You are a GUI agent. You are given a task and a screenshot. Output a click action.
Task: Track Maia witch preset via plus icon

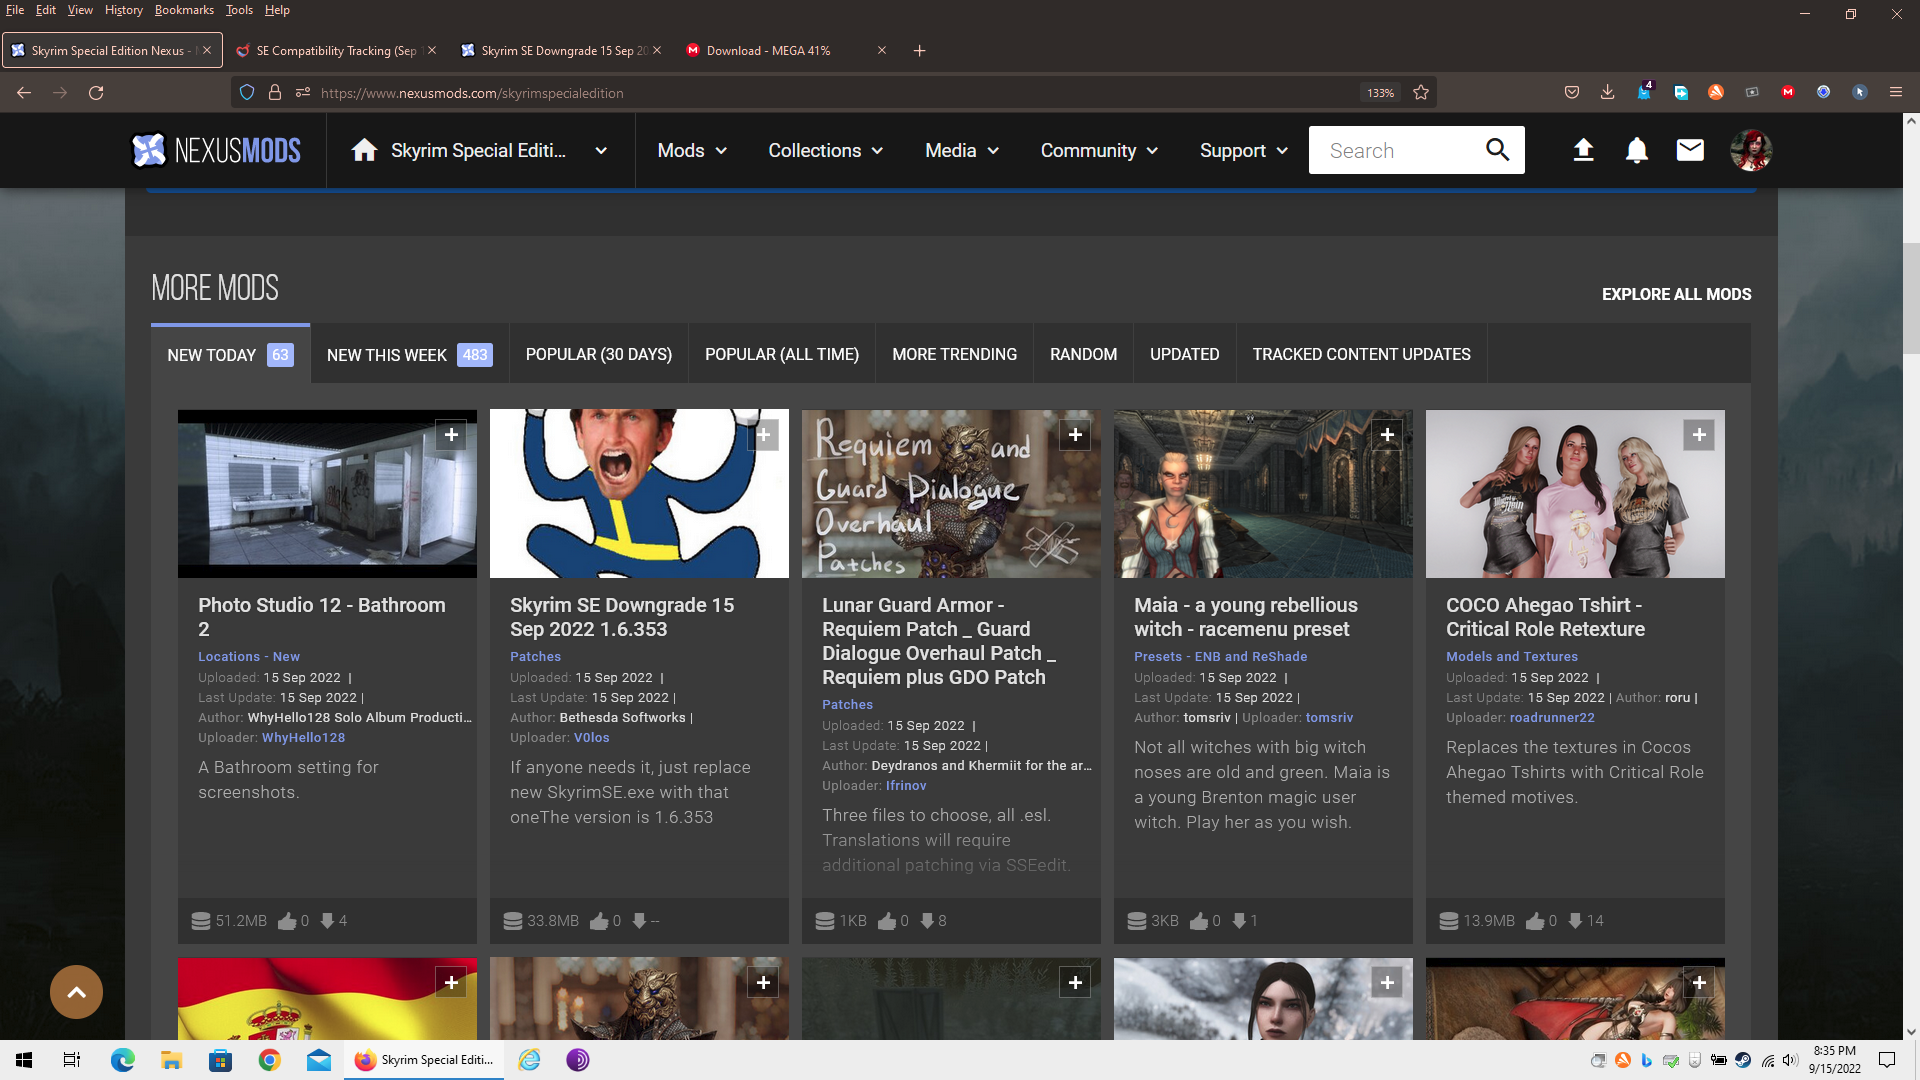pos(1387,435)
